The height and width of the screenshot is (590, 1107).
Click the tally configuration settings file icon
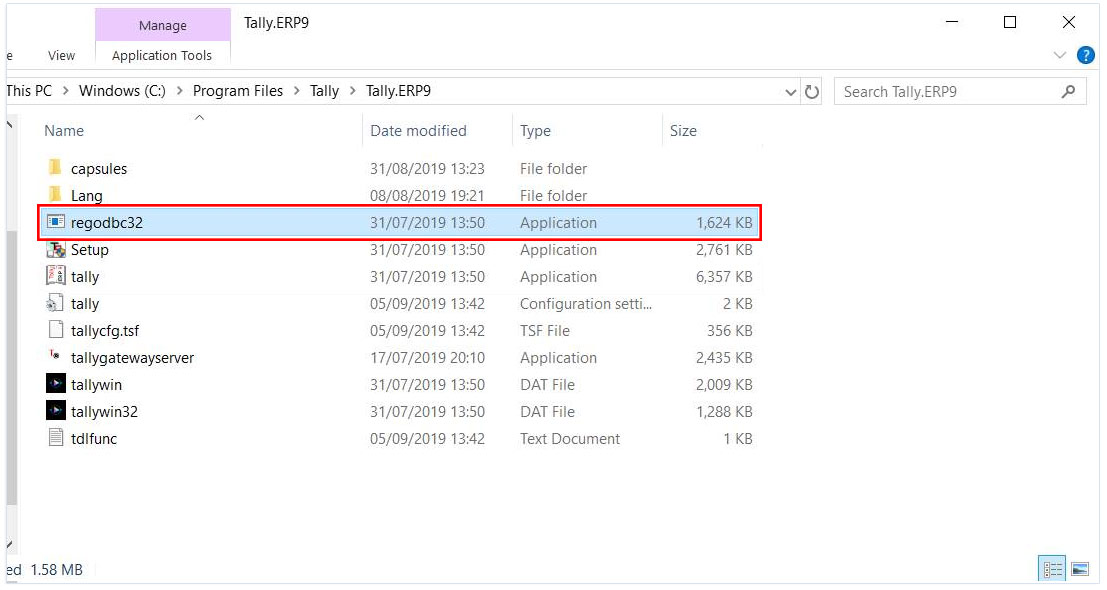coord(56,303)
